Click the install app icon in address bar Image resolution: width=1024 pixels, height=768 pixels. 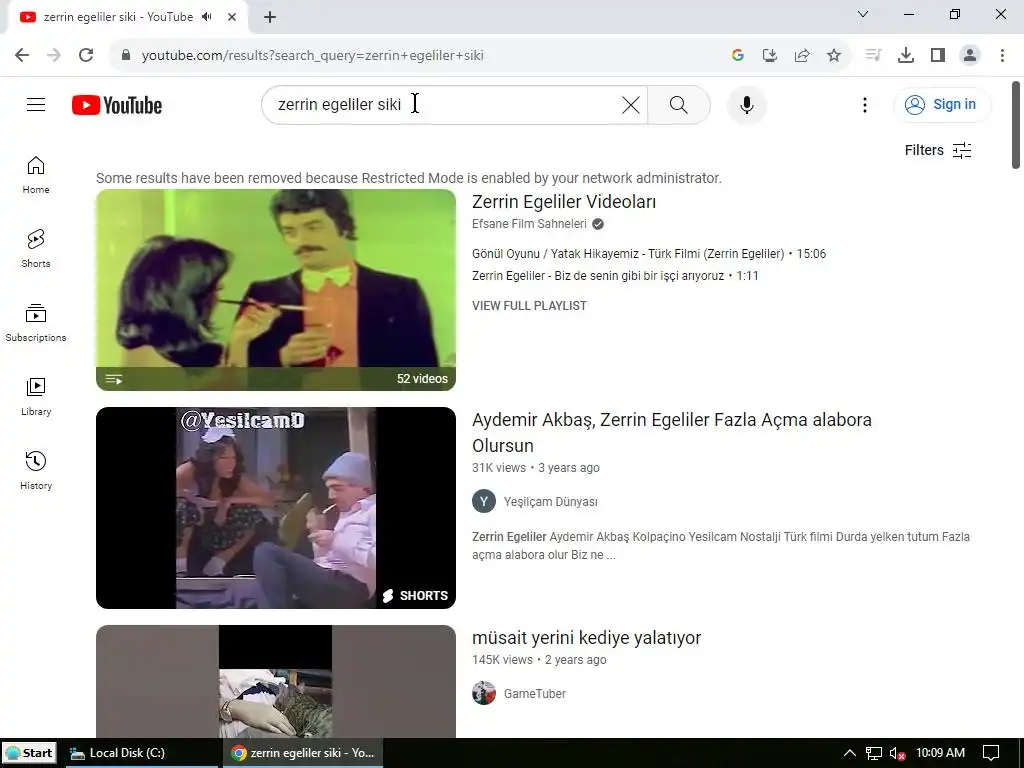770,55
